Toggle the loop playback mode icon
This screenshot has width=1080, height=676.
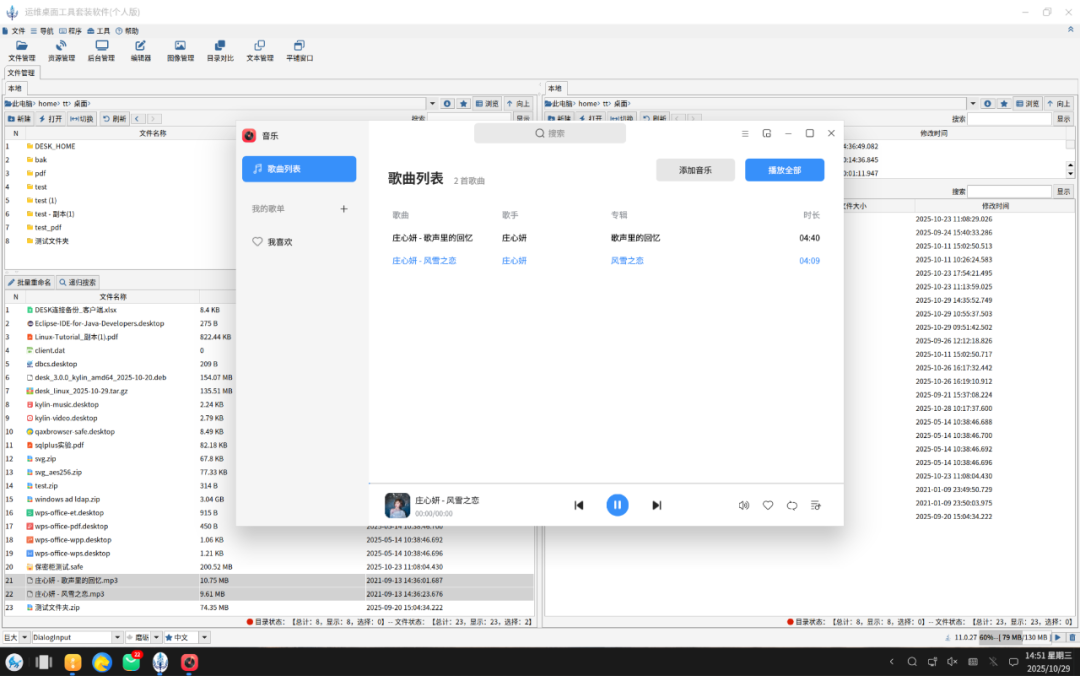(792, 505)
